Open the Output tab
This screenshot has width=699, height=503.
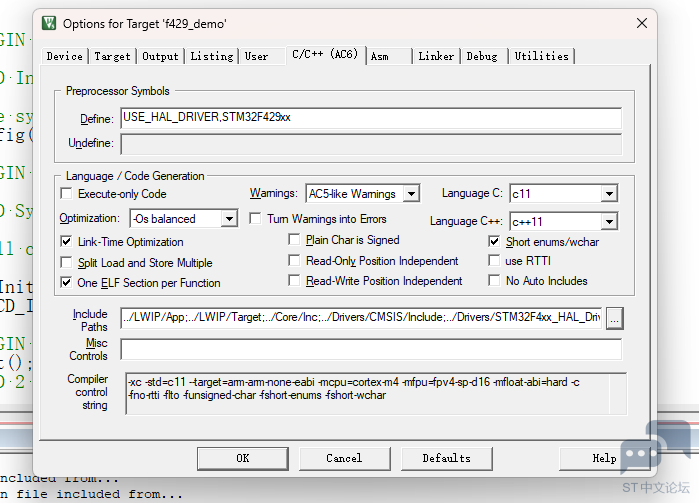tap(160, 57)
